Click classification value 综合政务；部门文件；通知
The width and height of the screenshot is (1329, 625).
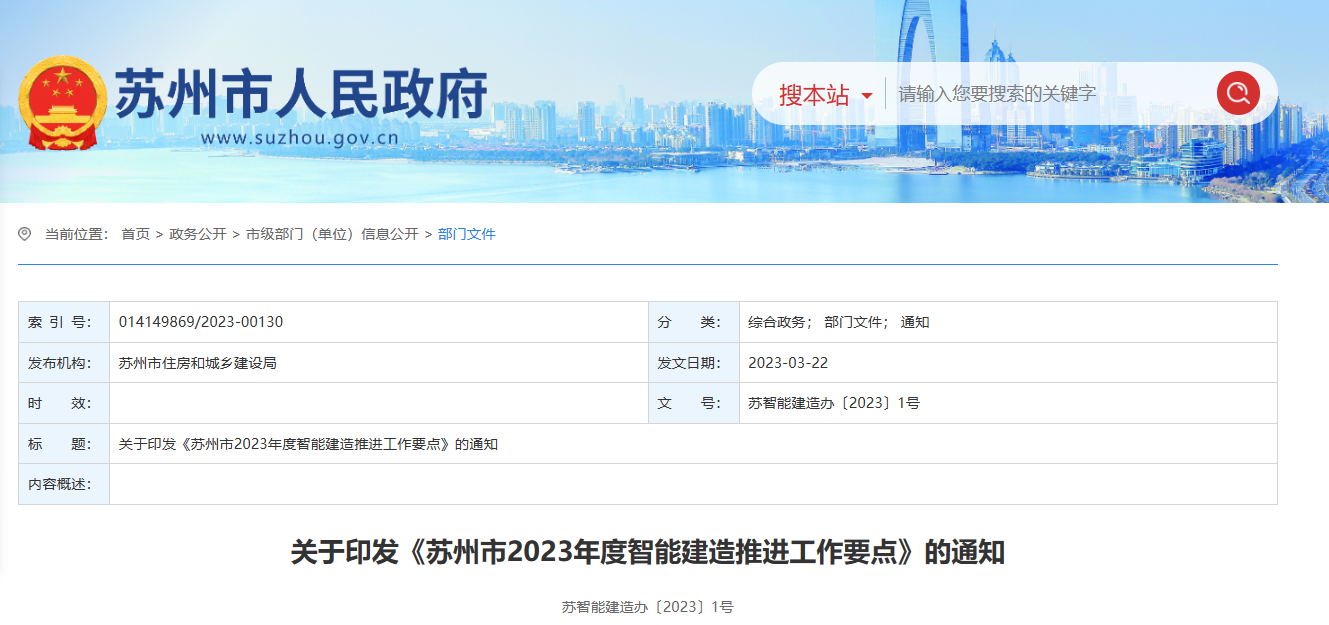click(839, 322)
